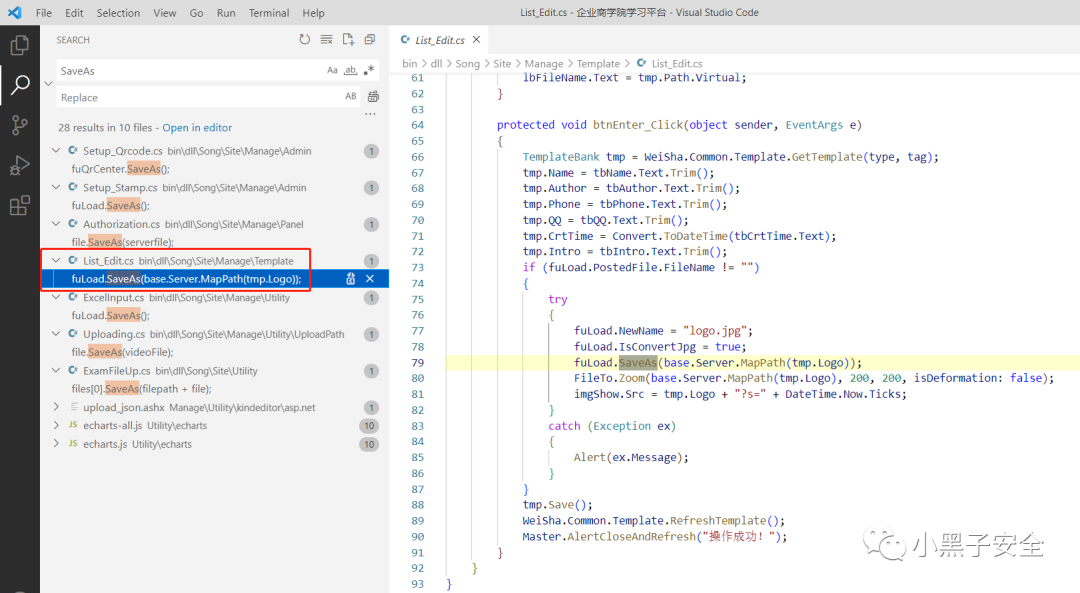Toggle search details ellipsis
The height and width of the screenshot is (593, 1080).
click(371, 114)
